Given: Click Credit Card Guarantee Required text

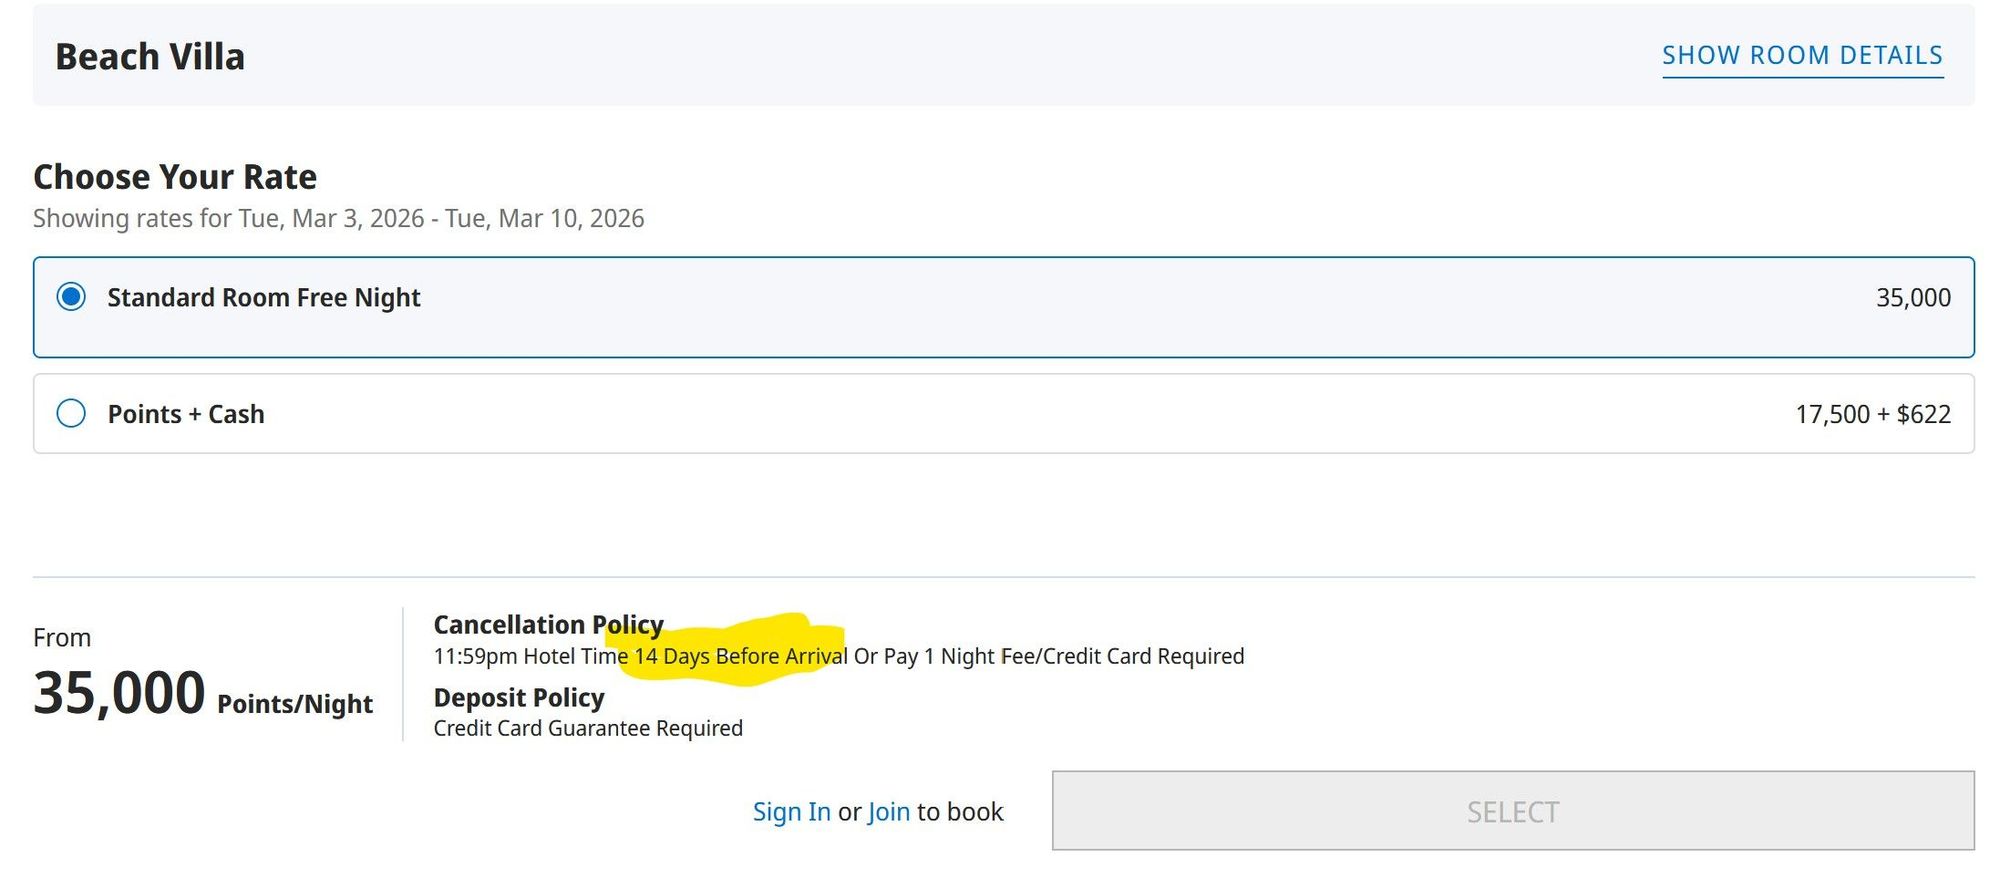Looking at the screenshot, I should (x=588, y=728).
